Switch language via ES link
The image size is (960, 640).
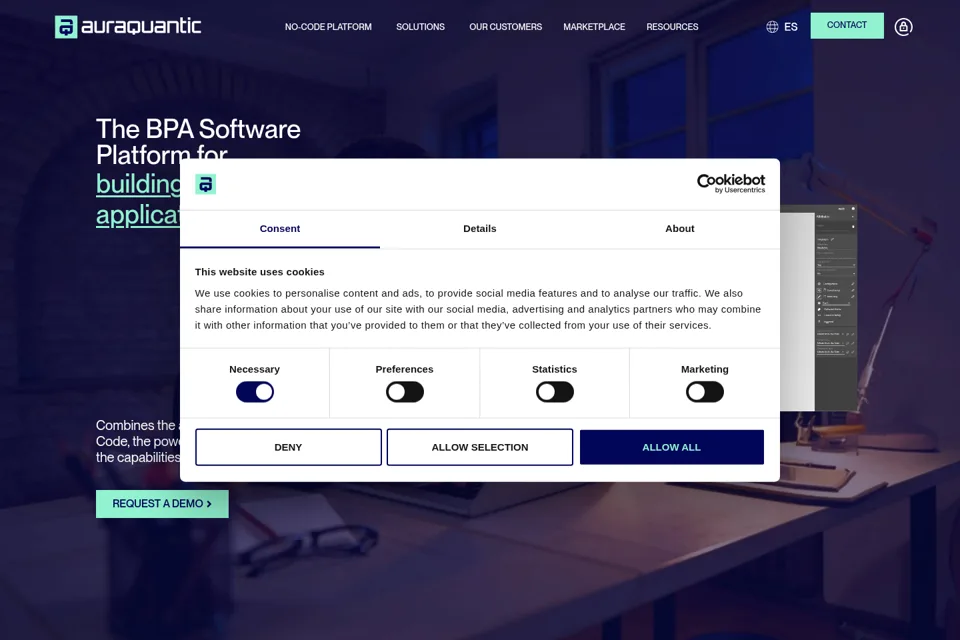[x=790, y=27]
